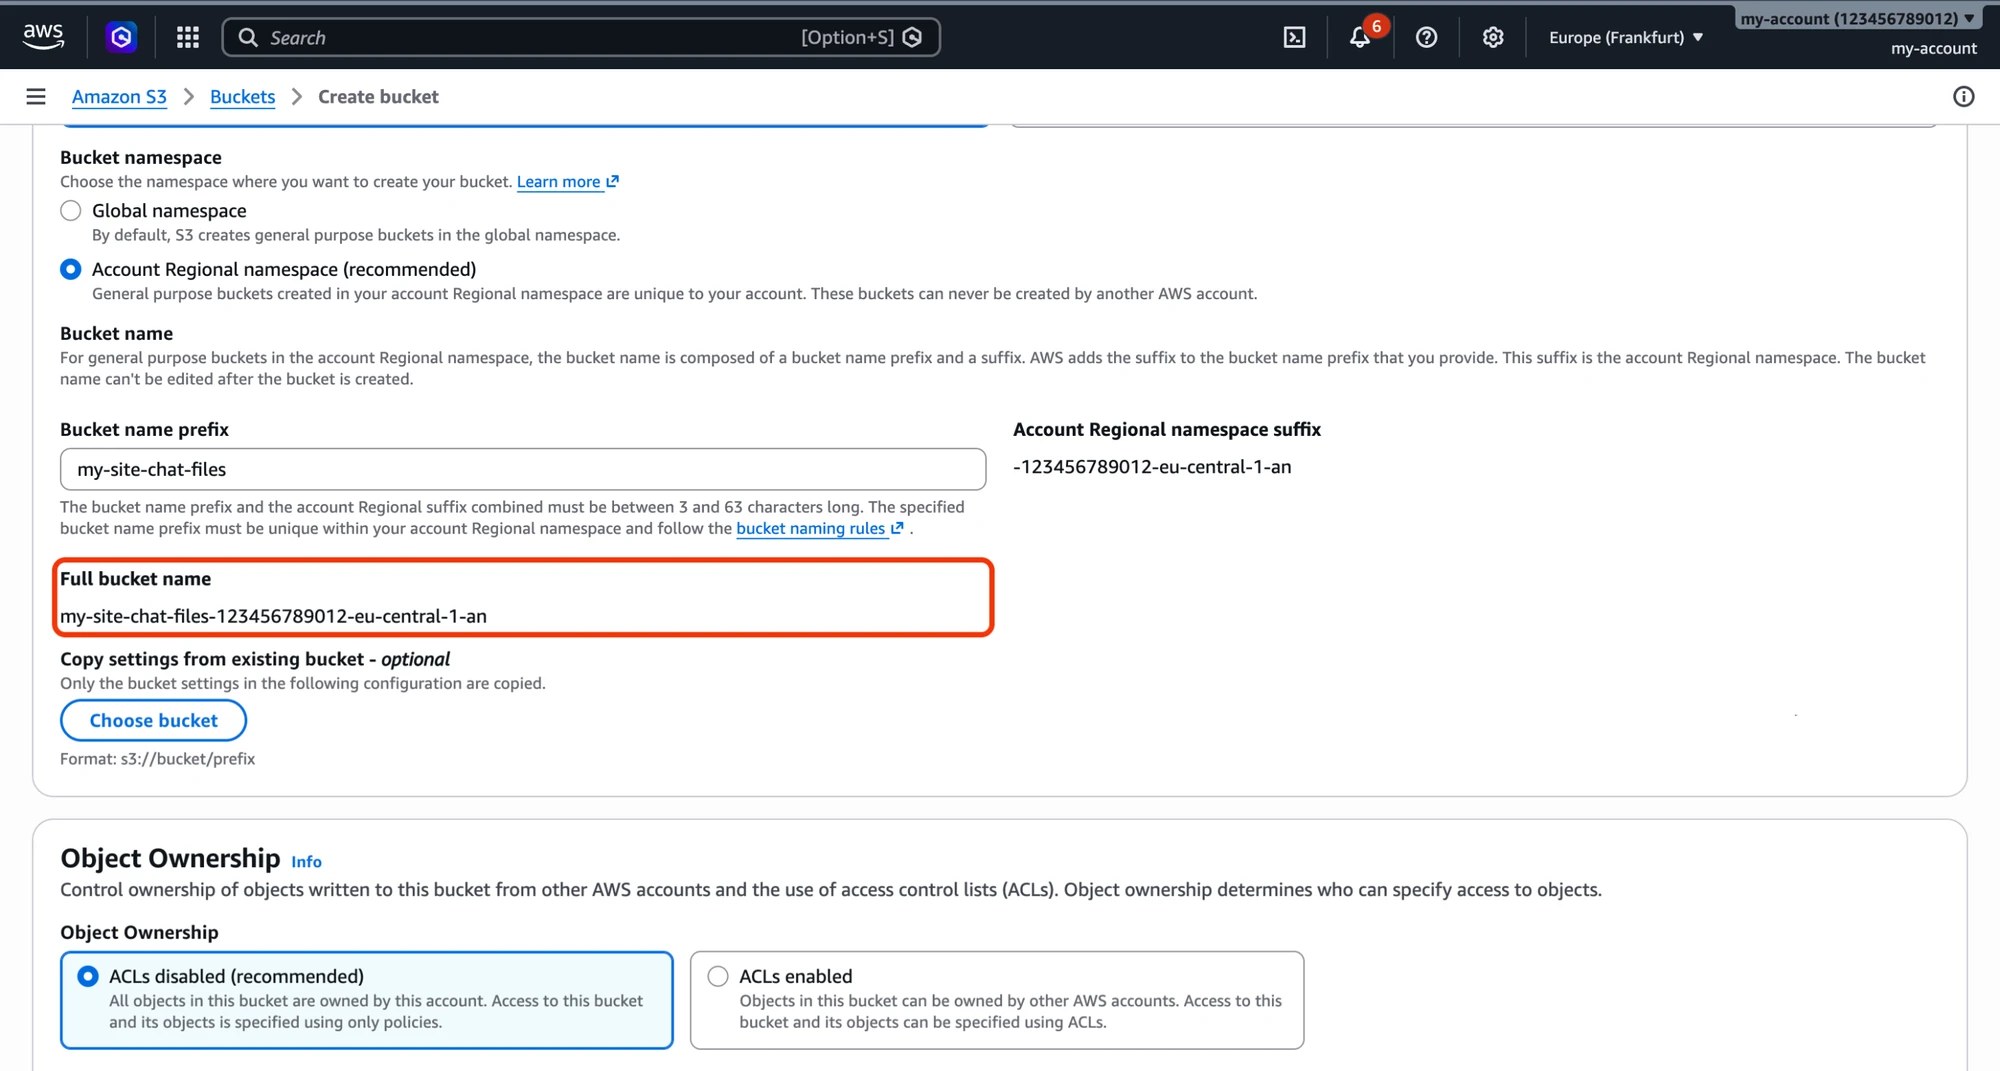Click external link icon after bucket naming rules

point(898,528)
